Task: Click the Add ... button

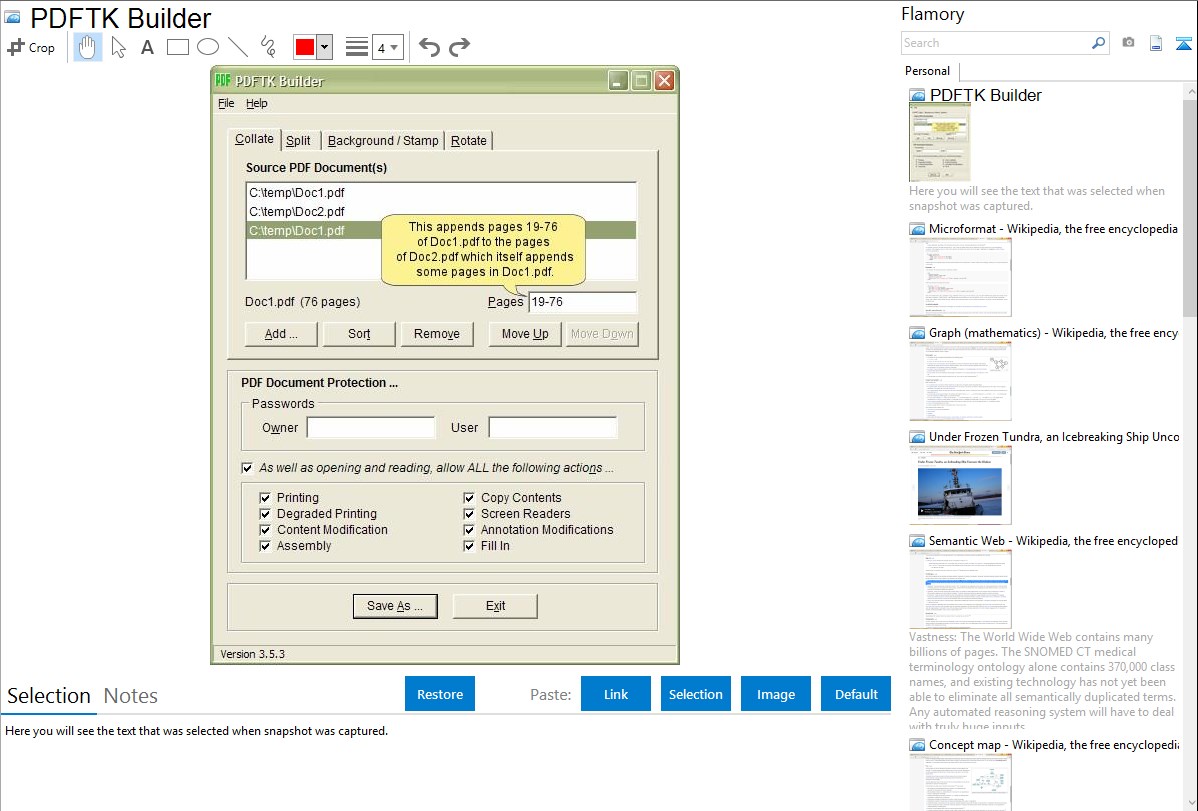Action: [280, 334]
